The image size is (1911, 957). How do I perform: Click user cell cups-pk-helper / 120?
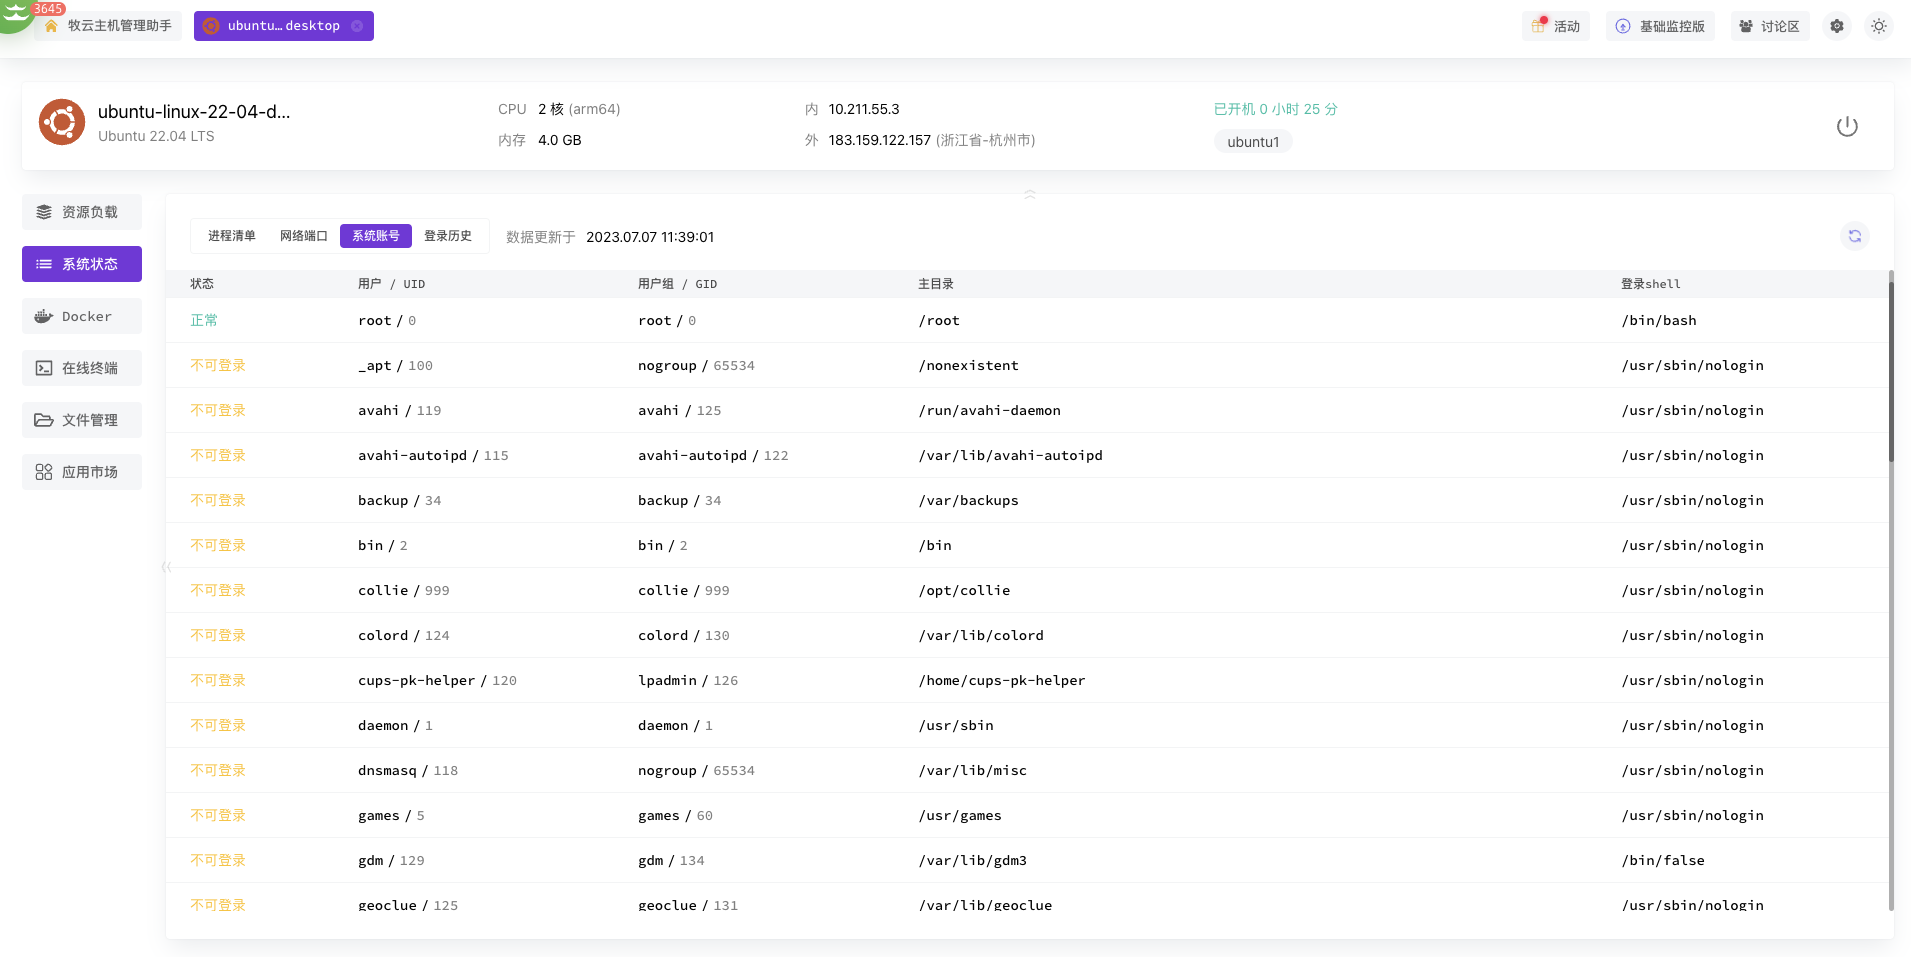(437, 680)
